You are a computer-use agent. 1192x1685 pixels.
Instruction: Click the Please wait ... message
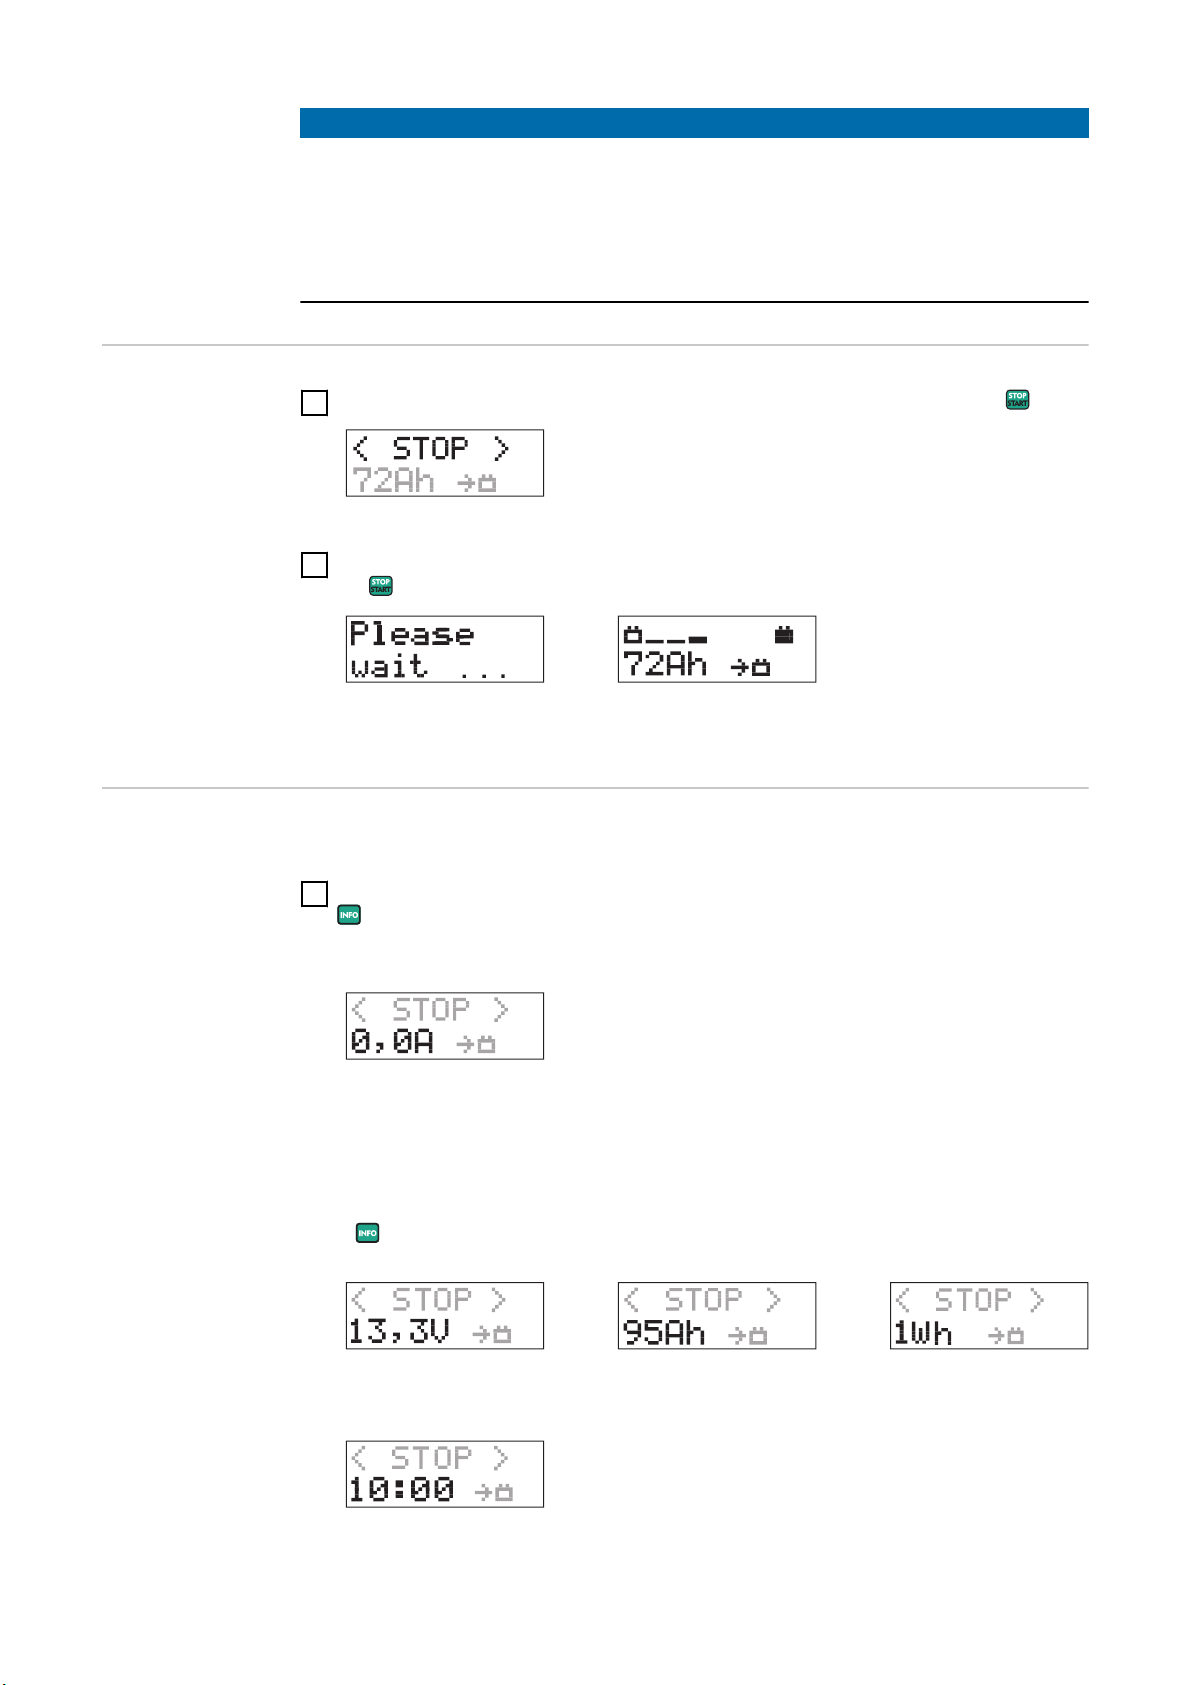(x=429, y=650)
